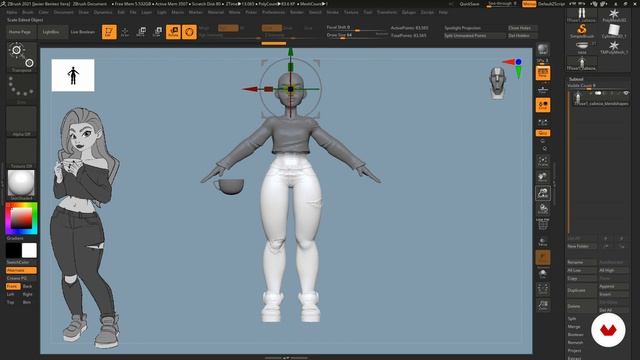Open the Zplugin menu
Screen dimensions: 640x360
[x=409, y=12]
